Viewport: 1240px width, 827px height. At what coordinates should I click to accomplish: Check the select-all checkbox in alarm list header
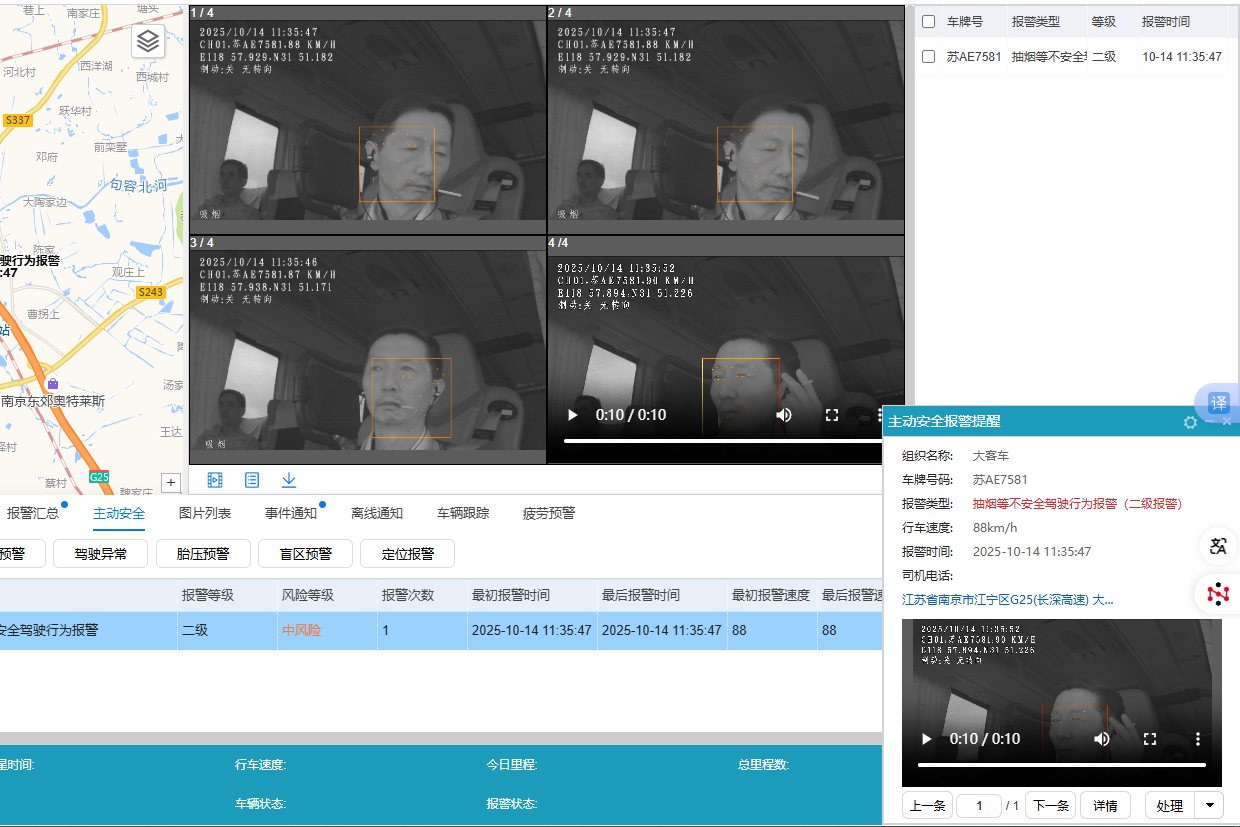coord(928,21)
